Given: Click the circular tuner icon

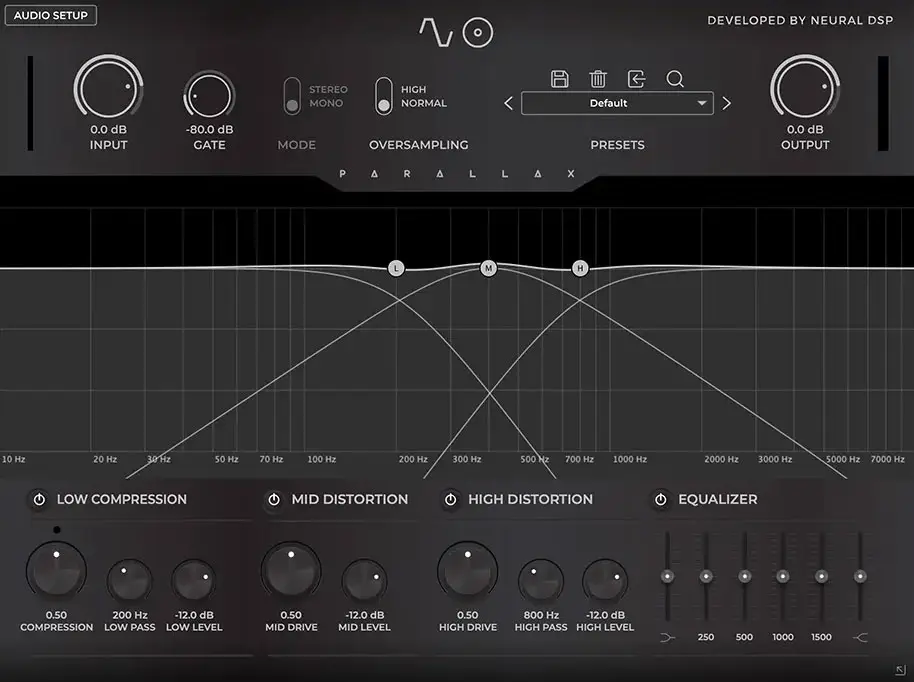Looking at the screenshot, I should pyautogui.click(x=478, y=33).
